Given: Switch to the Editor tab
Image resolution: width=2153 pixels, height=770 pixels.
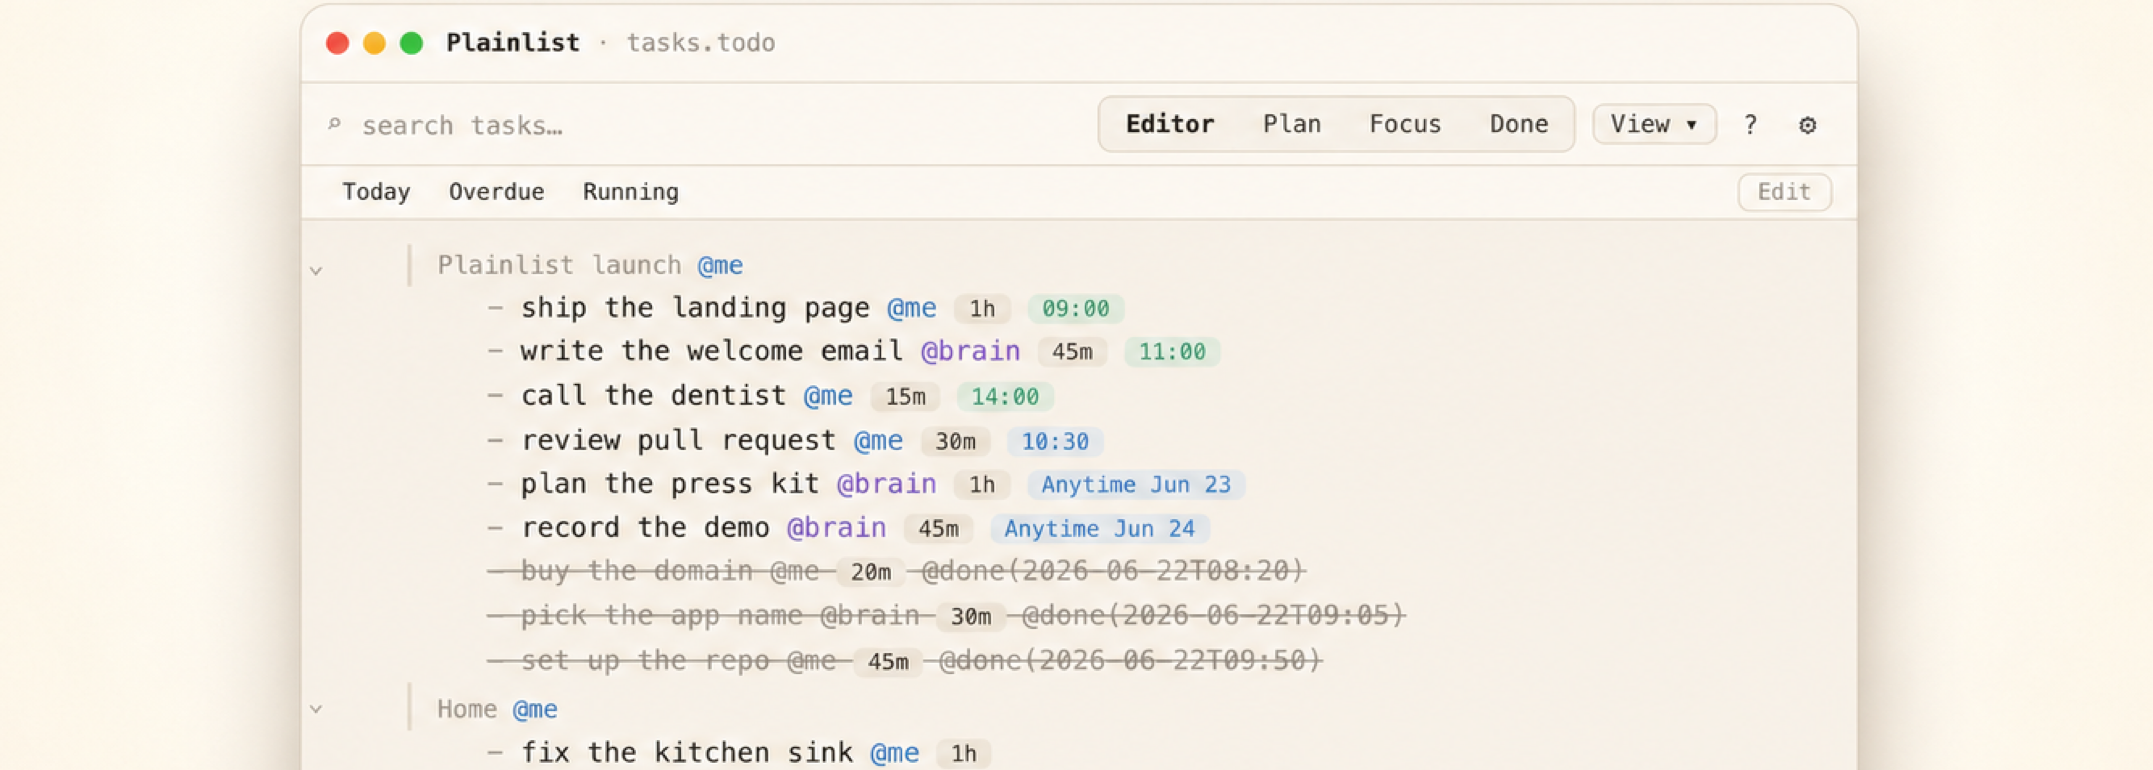Looking at the screenshot, I should (x=1170, y=124).
